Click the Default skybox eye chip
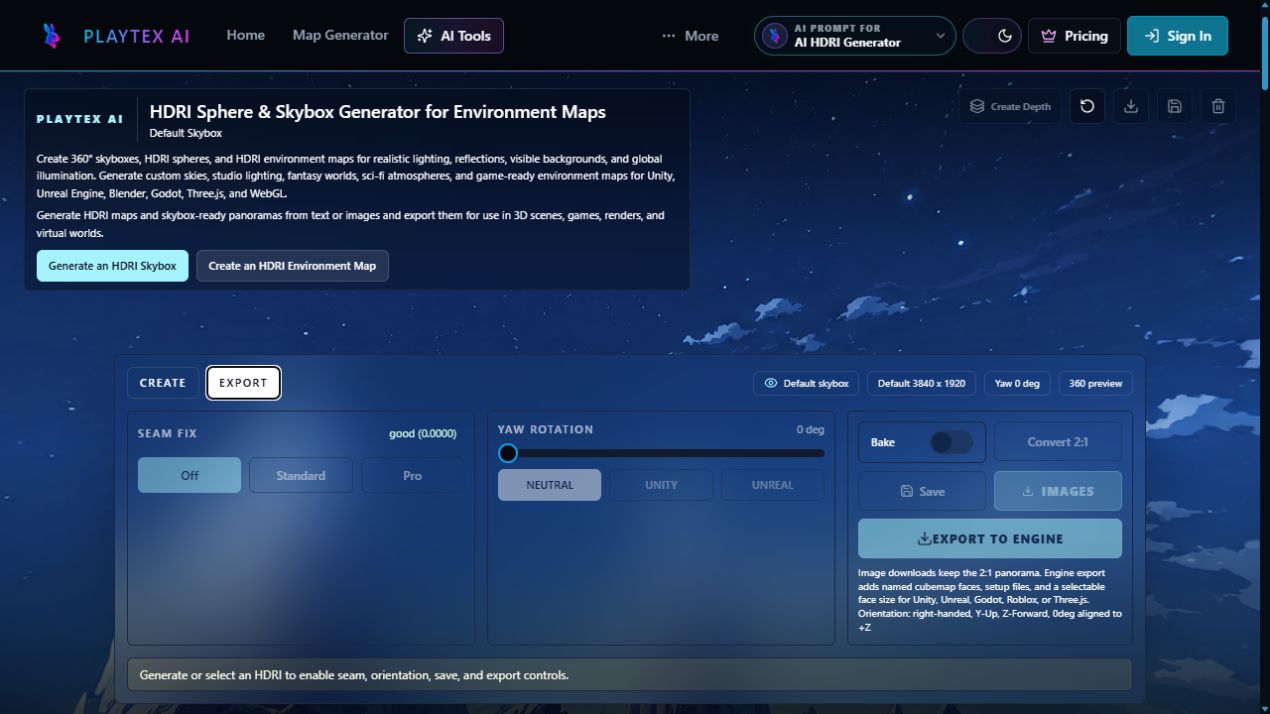The width and height of the screenshot is (1270, 714). [806, 383]
